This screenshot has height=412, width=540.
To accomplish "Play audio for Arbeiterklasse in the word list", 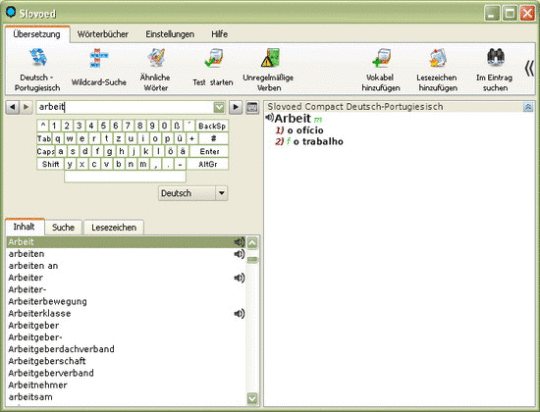I will pyautogui.click(x=239, y=313).
